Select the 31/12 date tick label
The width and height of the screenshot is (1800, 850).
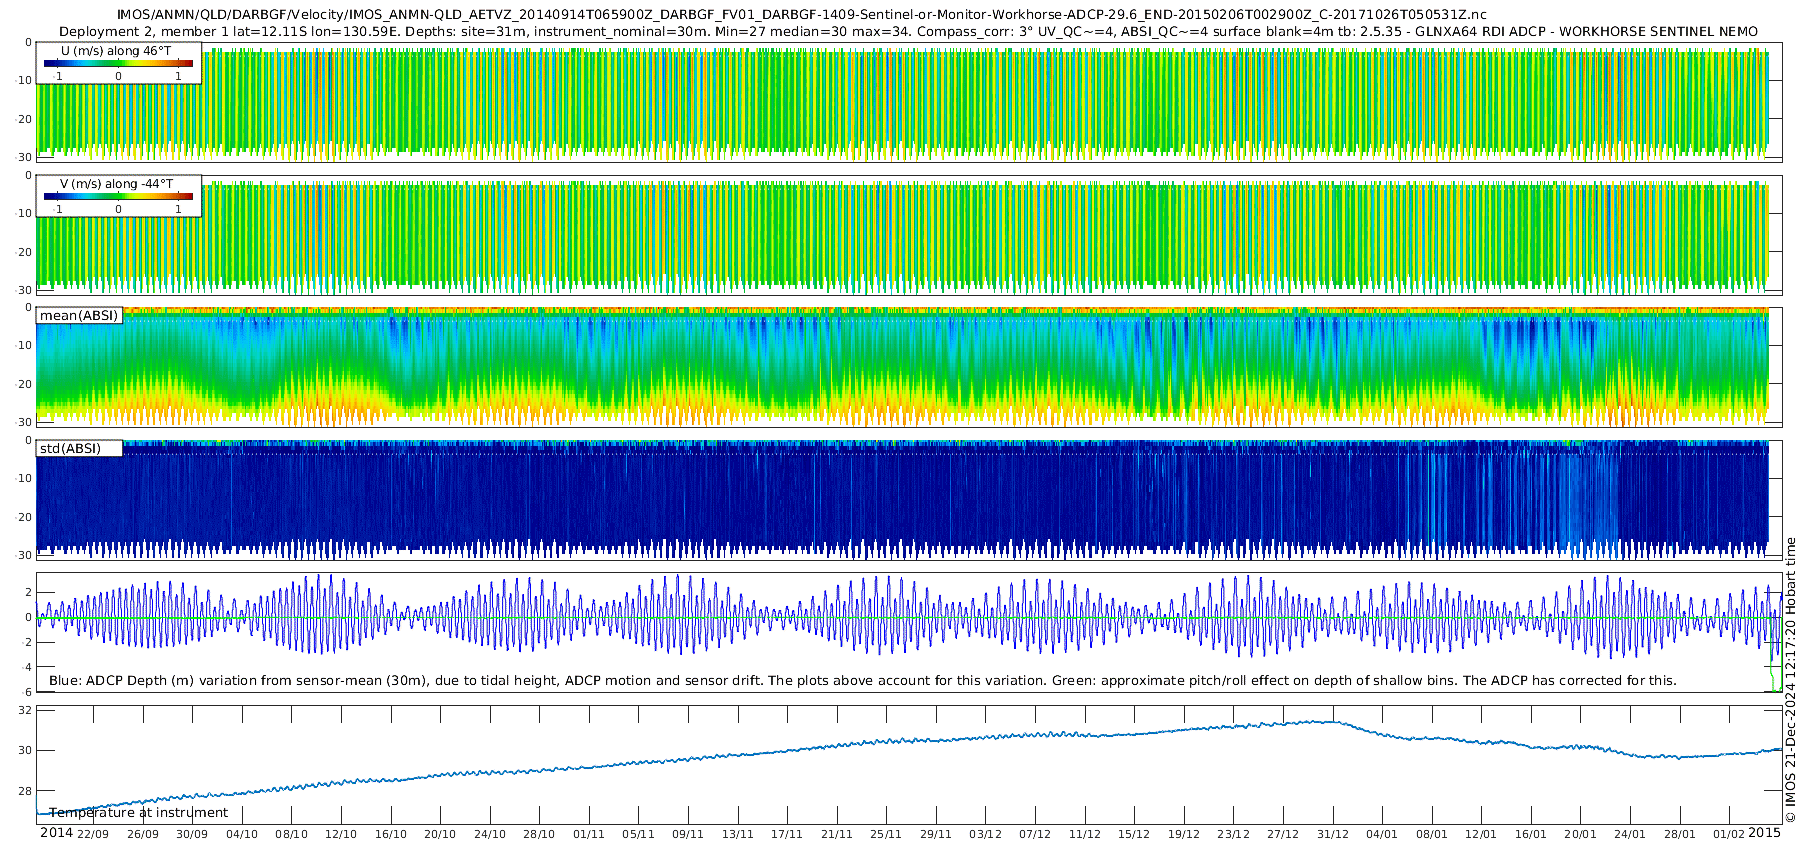(1333, 834)
